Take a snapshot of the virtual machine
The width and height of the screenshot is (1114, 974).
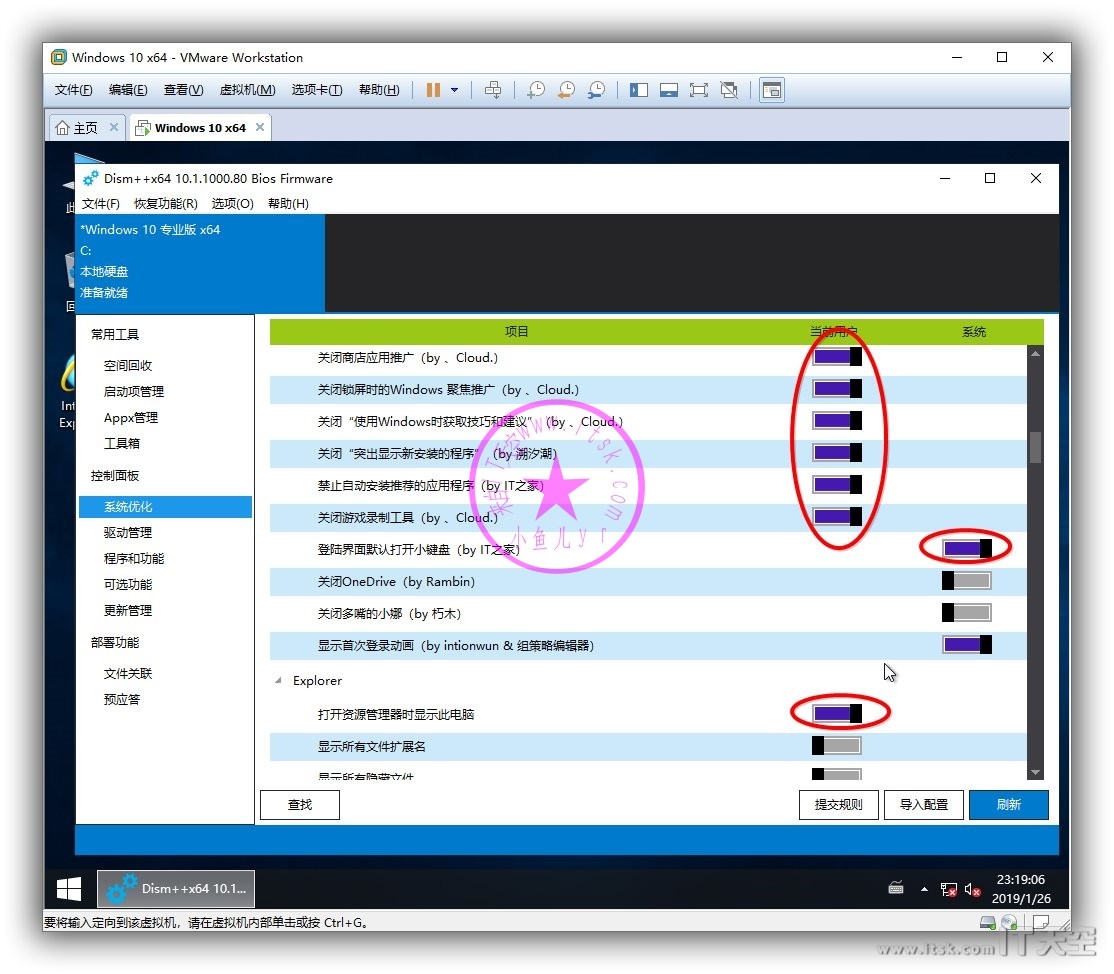pos(536,90)
